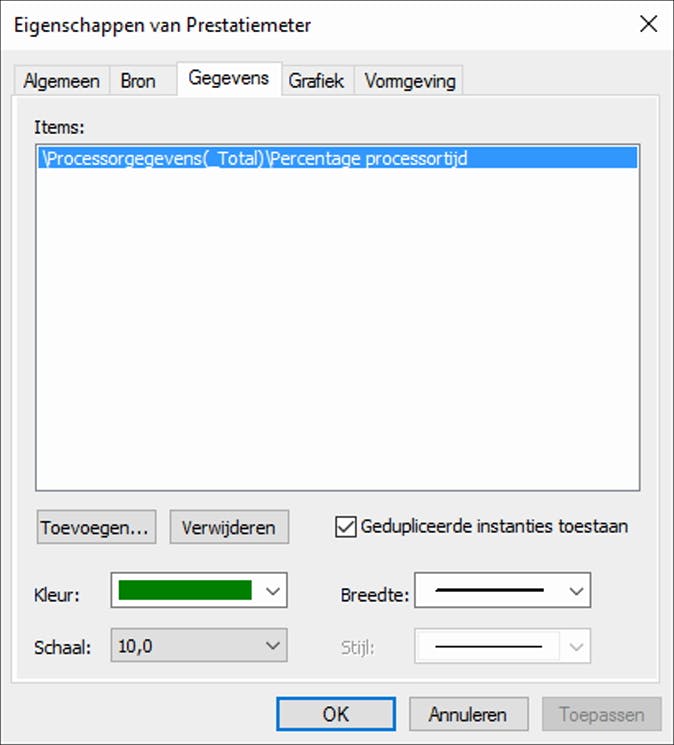Switch to the Algemeen tab
674x745 pixels.
point(62,81)
